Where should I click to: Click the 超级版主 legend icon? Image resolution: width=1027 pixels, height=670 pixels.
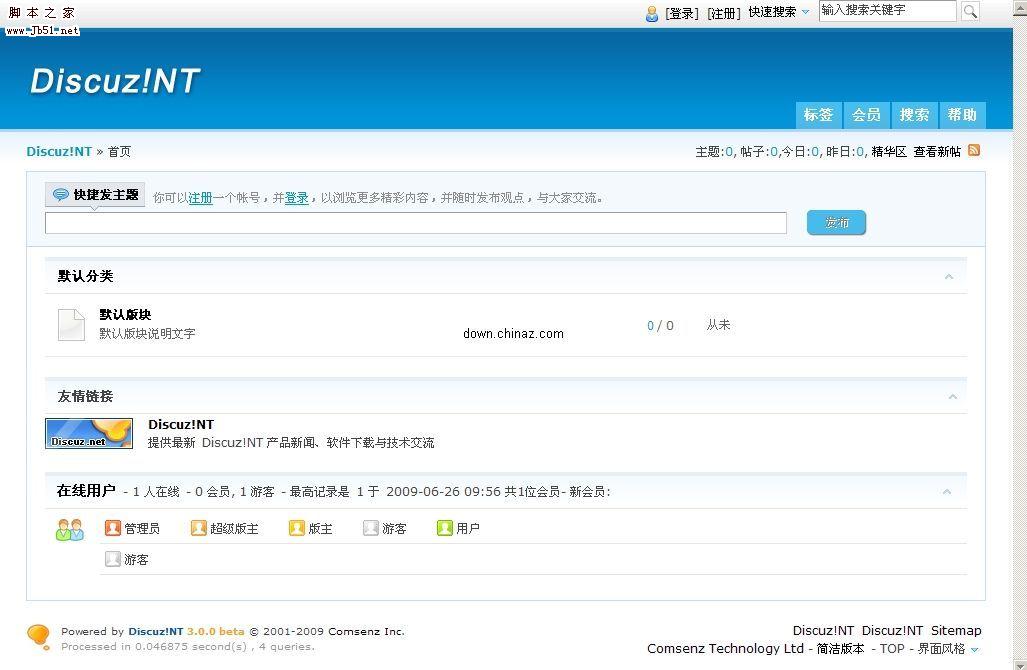(198, 528)
